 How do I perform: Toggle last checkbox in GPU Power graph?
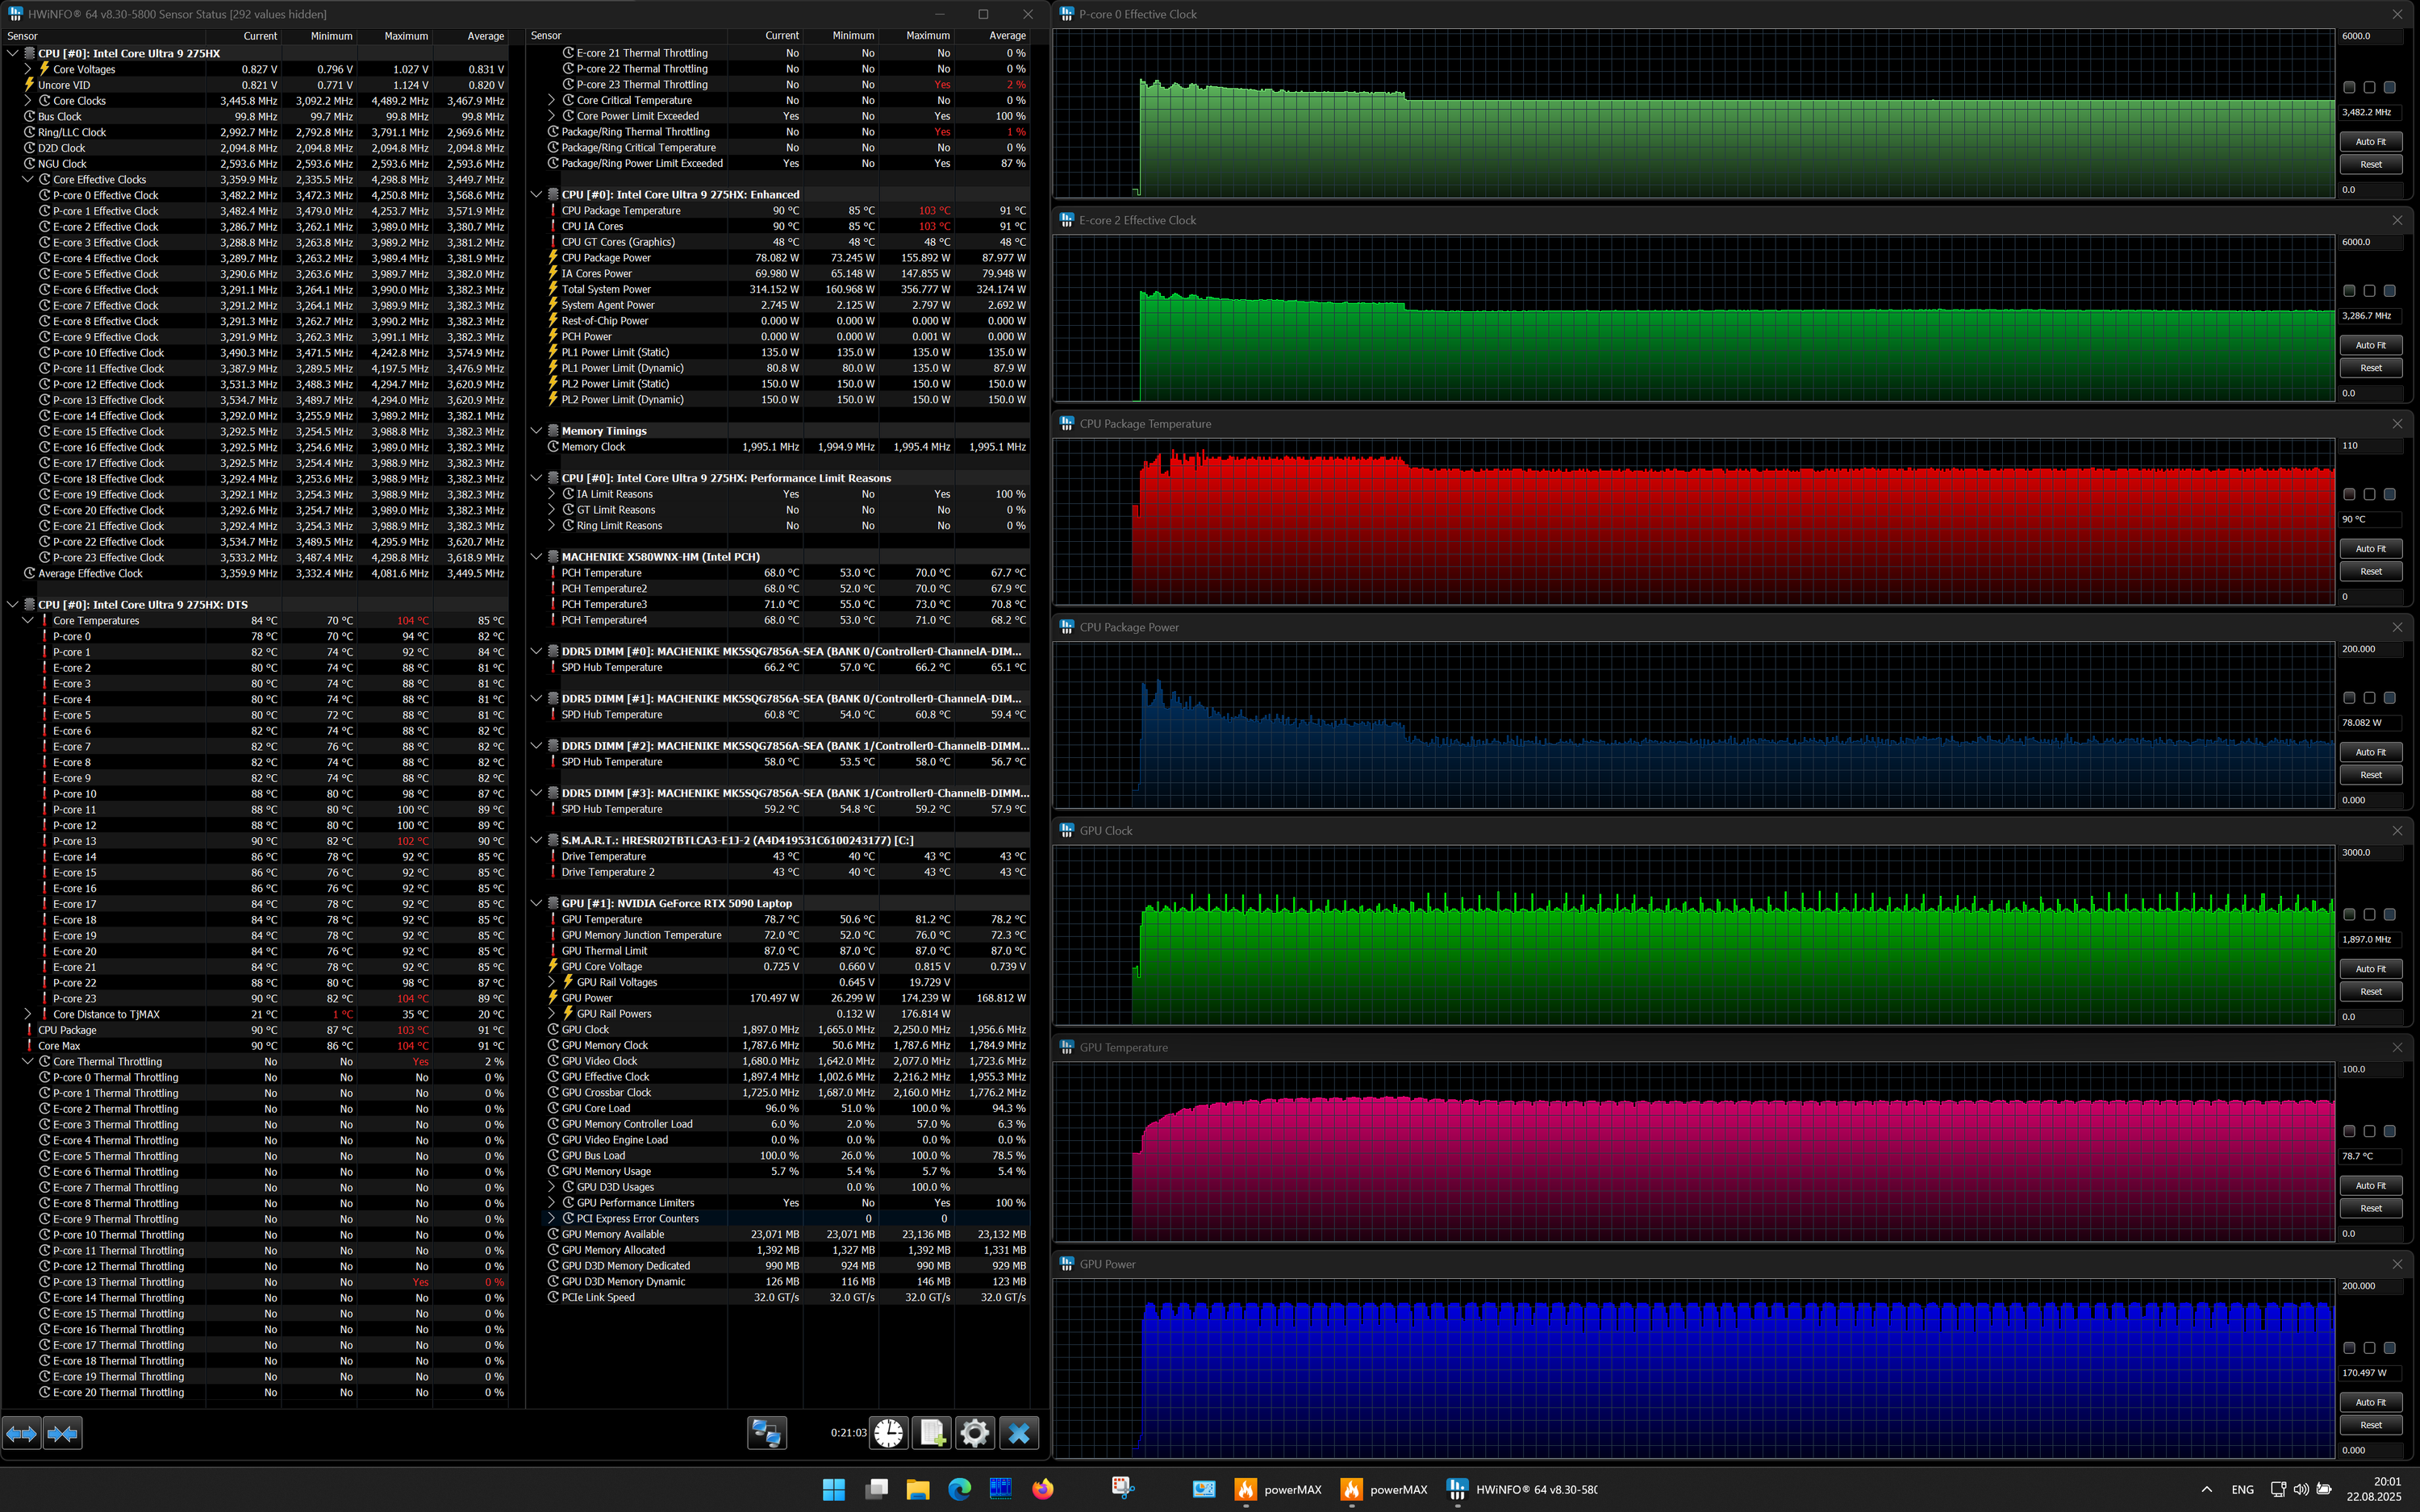point(2389,1348)
